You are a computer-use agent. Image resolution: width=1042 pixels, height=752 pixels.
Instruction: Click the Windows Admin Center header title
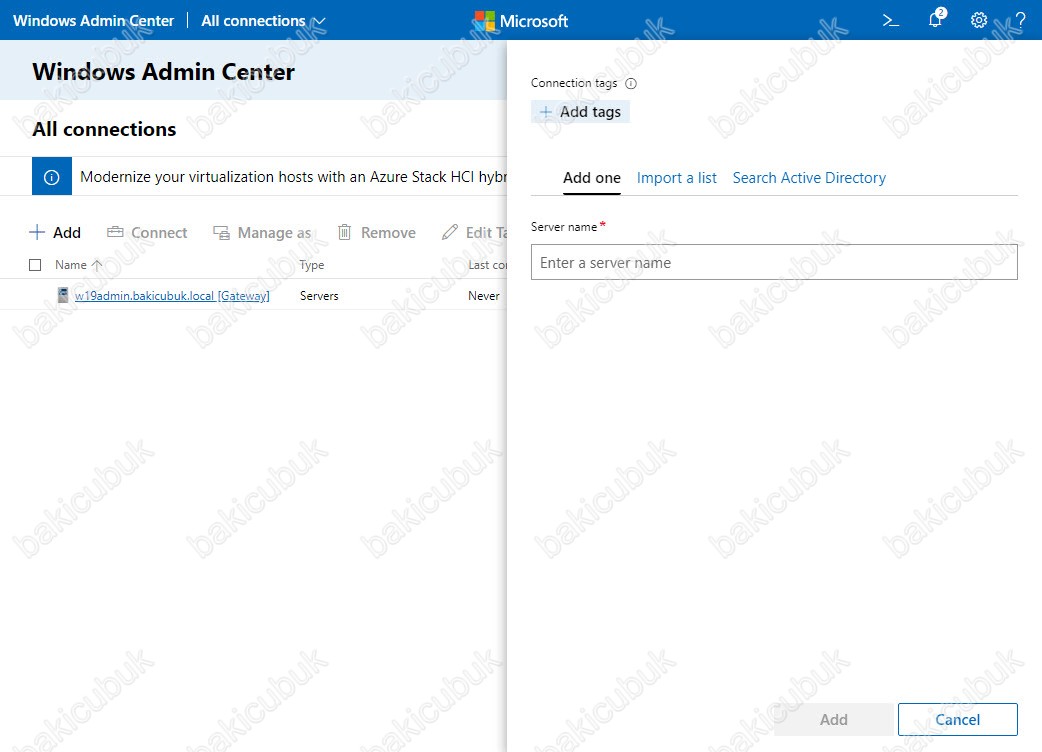[93, 21]
